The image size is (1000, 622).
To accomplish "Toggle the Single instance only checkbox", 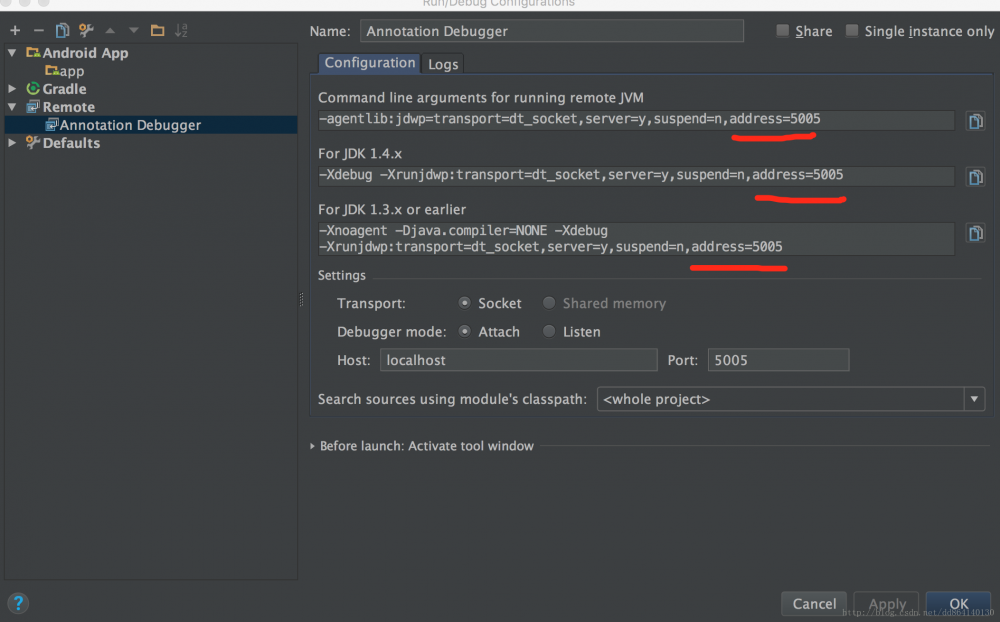I will pyautogui.click(x=852, y=31).
